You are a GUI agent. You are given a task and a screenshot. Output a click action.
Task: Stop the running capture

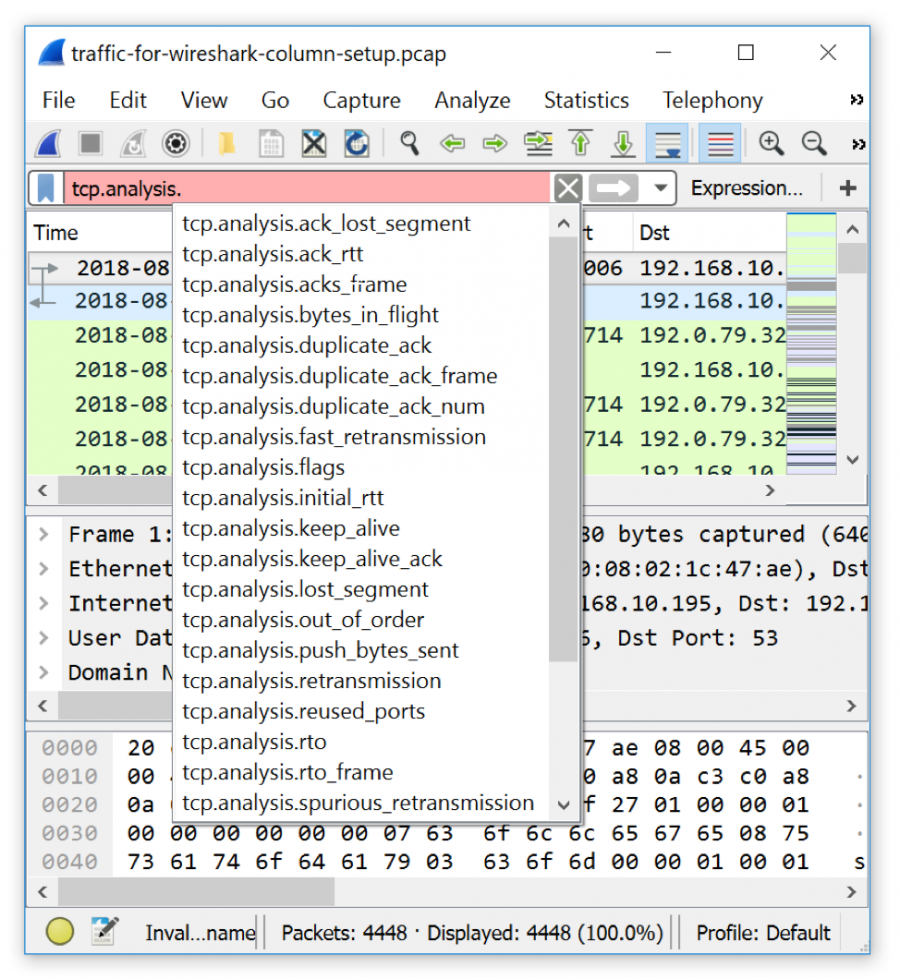[89, 143]
